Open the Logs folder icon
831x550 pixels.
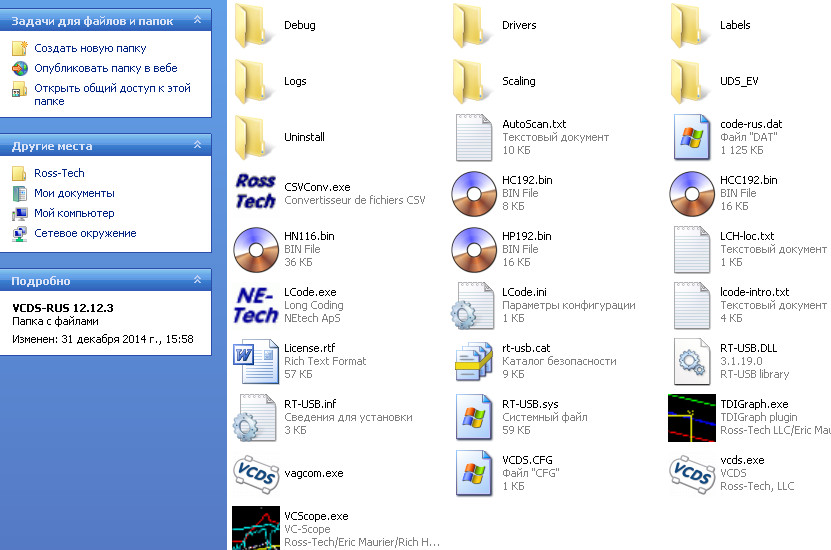[x=254, y=81]
